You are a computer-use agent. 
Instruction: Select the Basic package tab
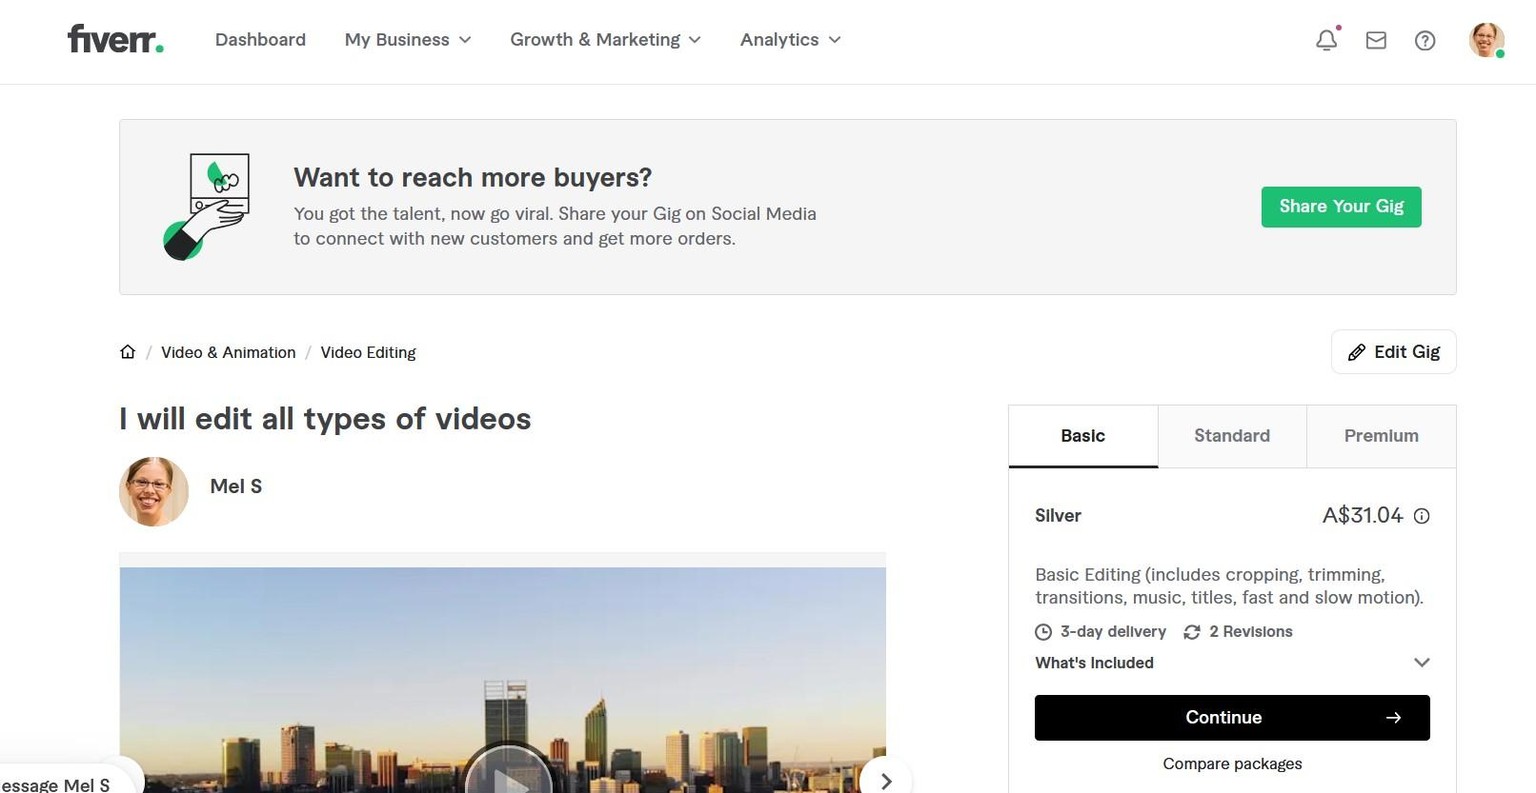click(1083, 436)
